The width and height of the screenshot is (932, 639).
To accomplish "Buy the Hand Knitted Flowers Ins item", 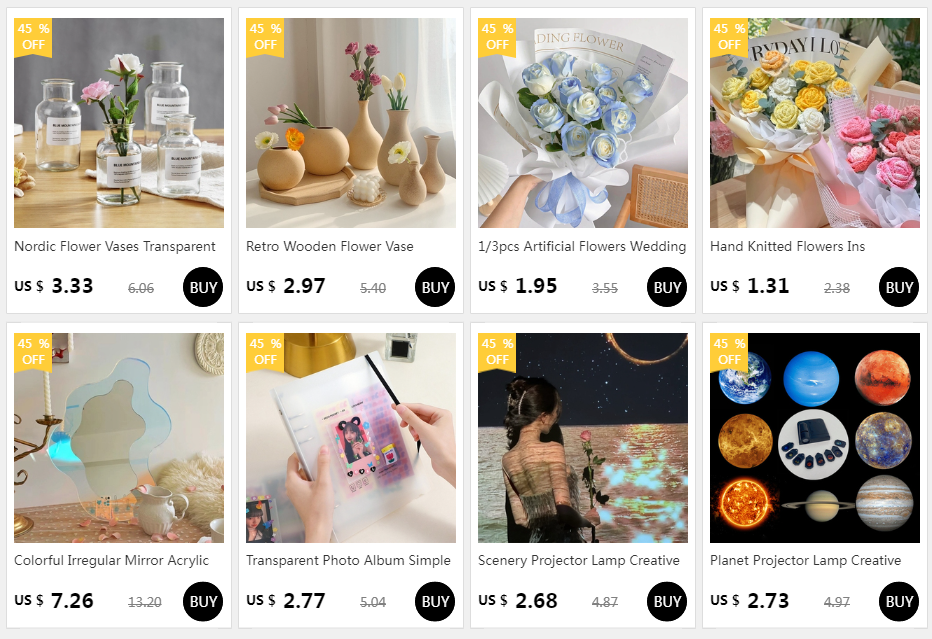I will pos(898,287).
